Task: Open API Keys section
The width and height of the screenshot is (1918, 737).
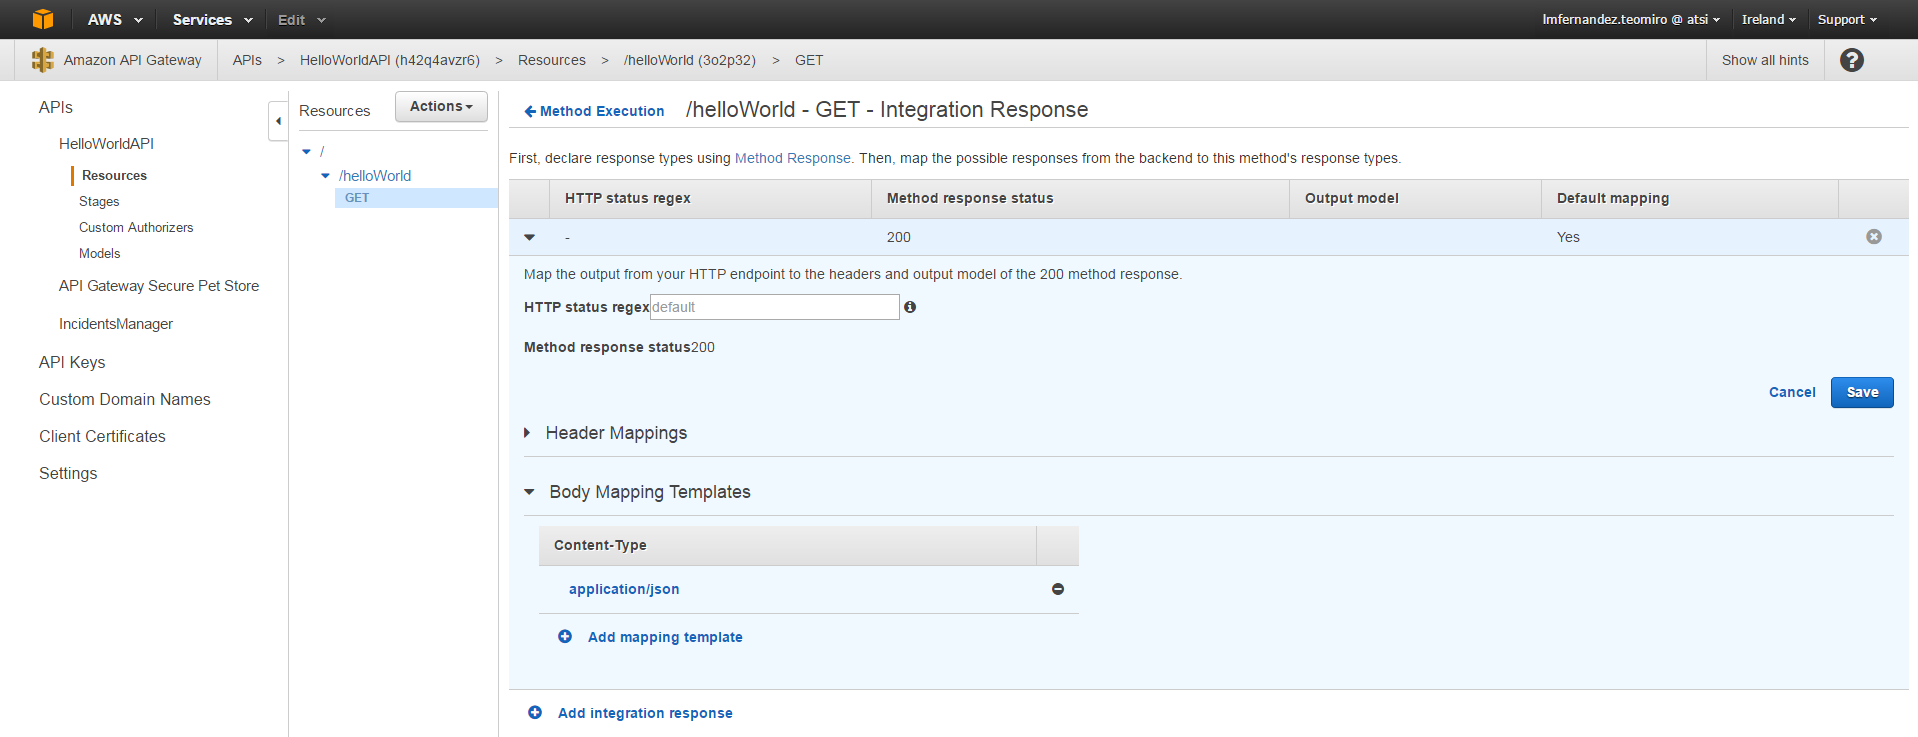Action: pyautogui.click(x=72, y=362)
